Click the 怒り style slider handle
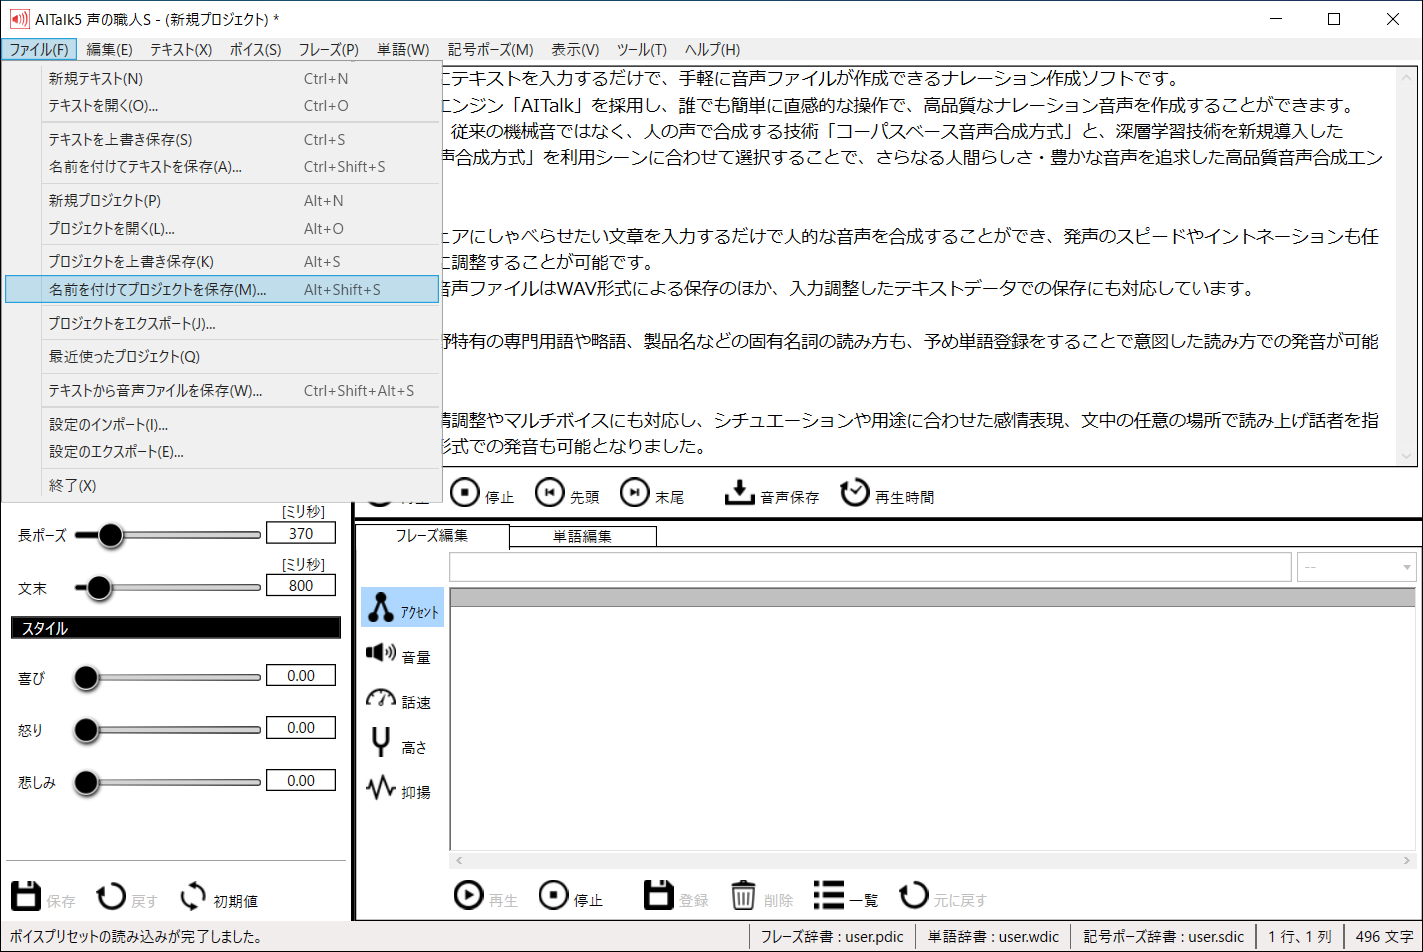 coord(87,731)
